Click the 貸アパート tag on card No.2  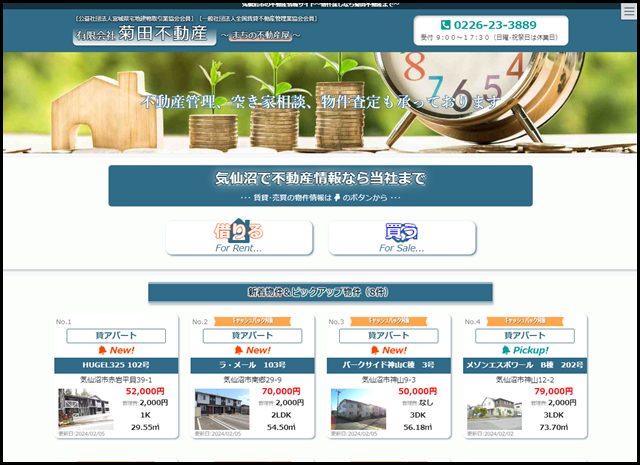coord(252,336)
